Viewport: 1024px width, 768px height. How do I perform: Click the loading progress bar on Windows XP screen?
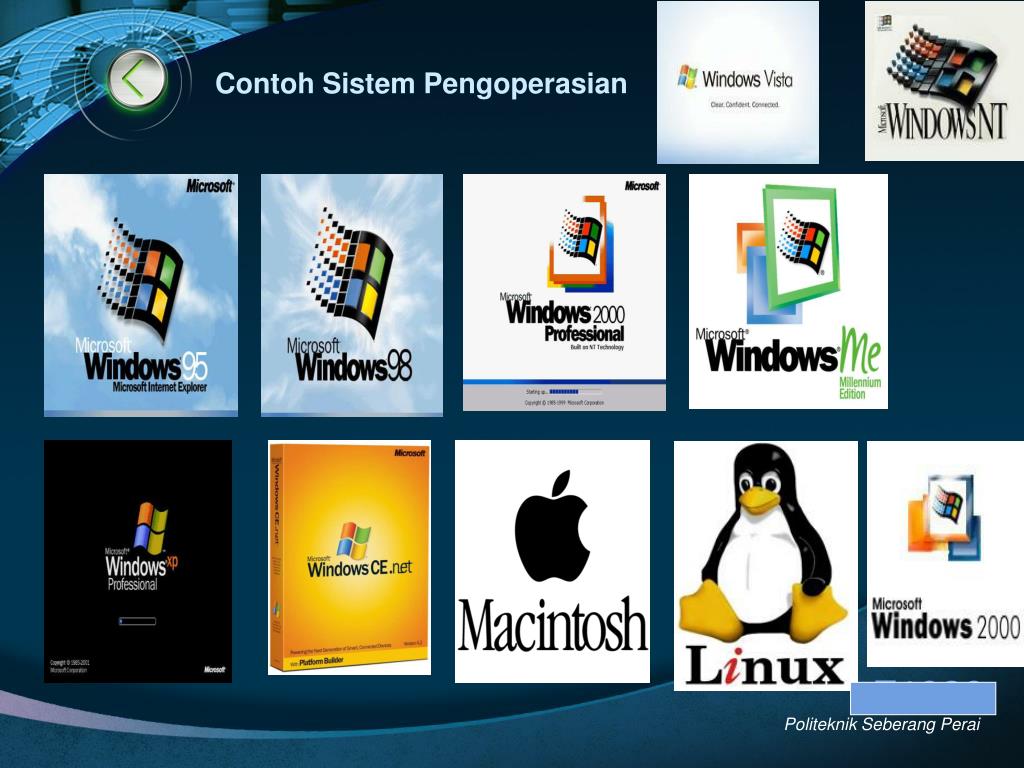[138, 621]
